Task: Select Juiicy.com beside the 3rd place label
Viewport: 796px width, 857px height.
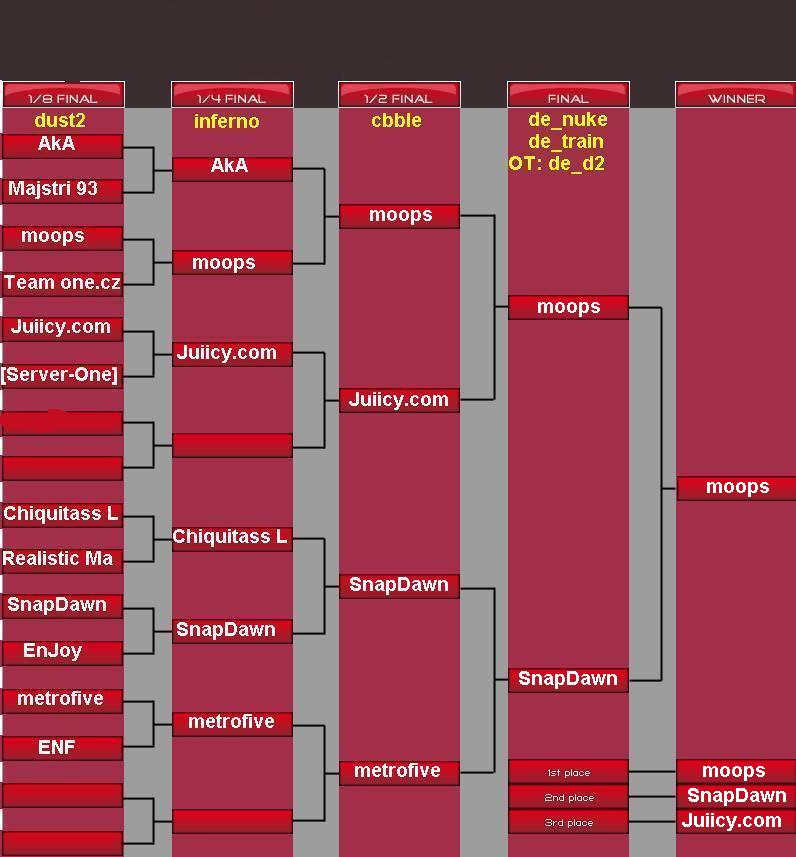Action: click(736, 821)
